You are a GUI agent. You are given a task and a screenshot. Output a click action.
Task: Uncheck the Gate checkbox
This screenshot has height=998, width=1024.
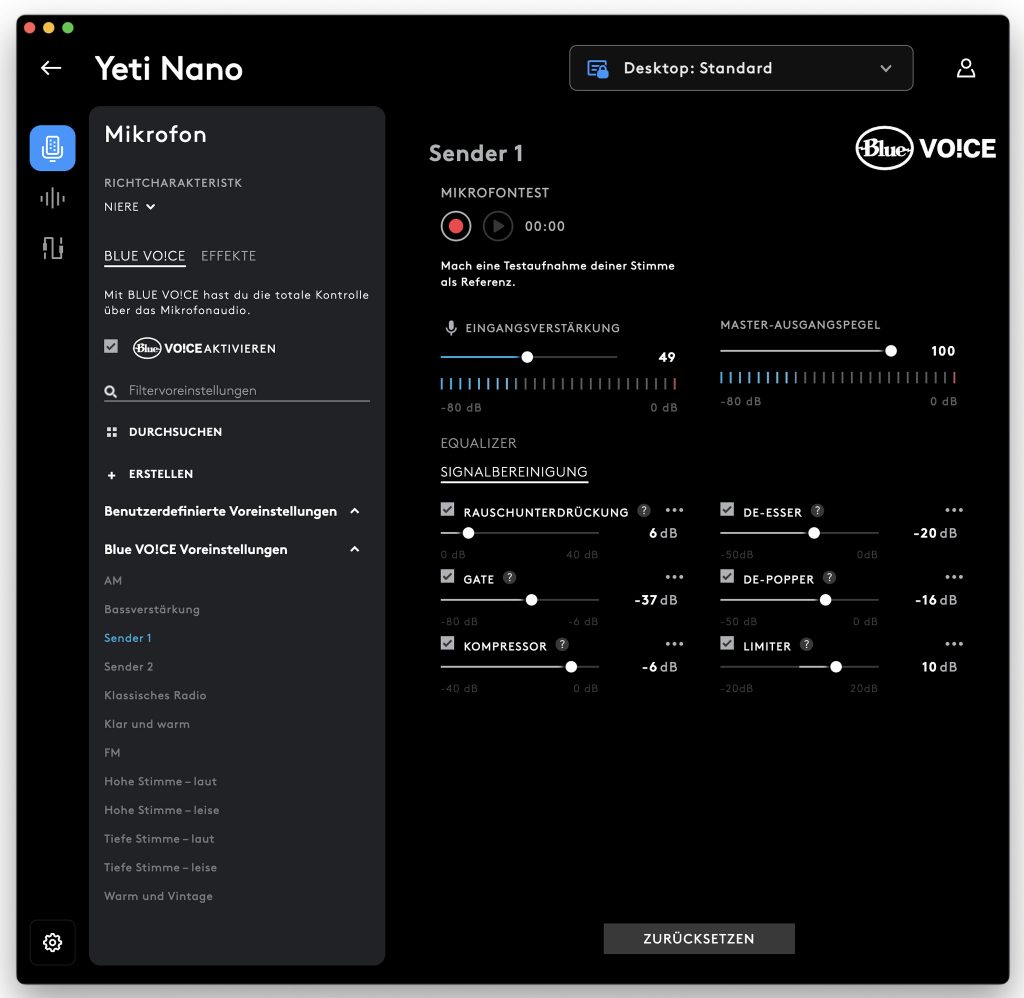click(447, 576)
